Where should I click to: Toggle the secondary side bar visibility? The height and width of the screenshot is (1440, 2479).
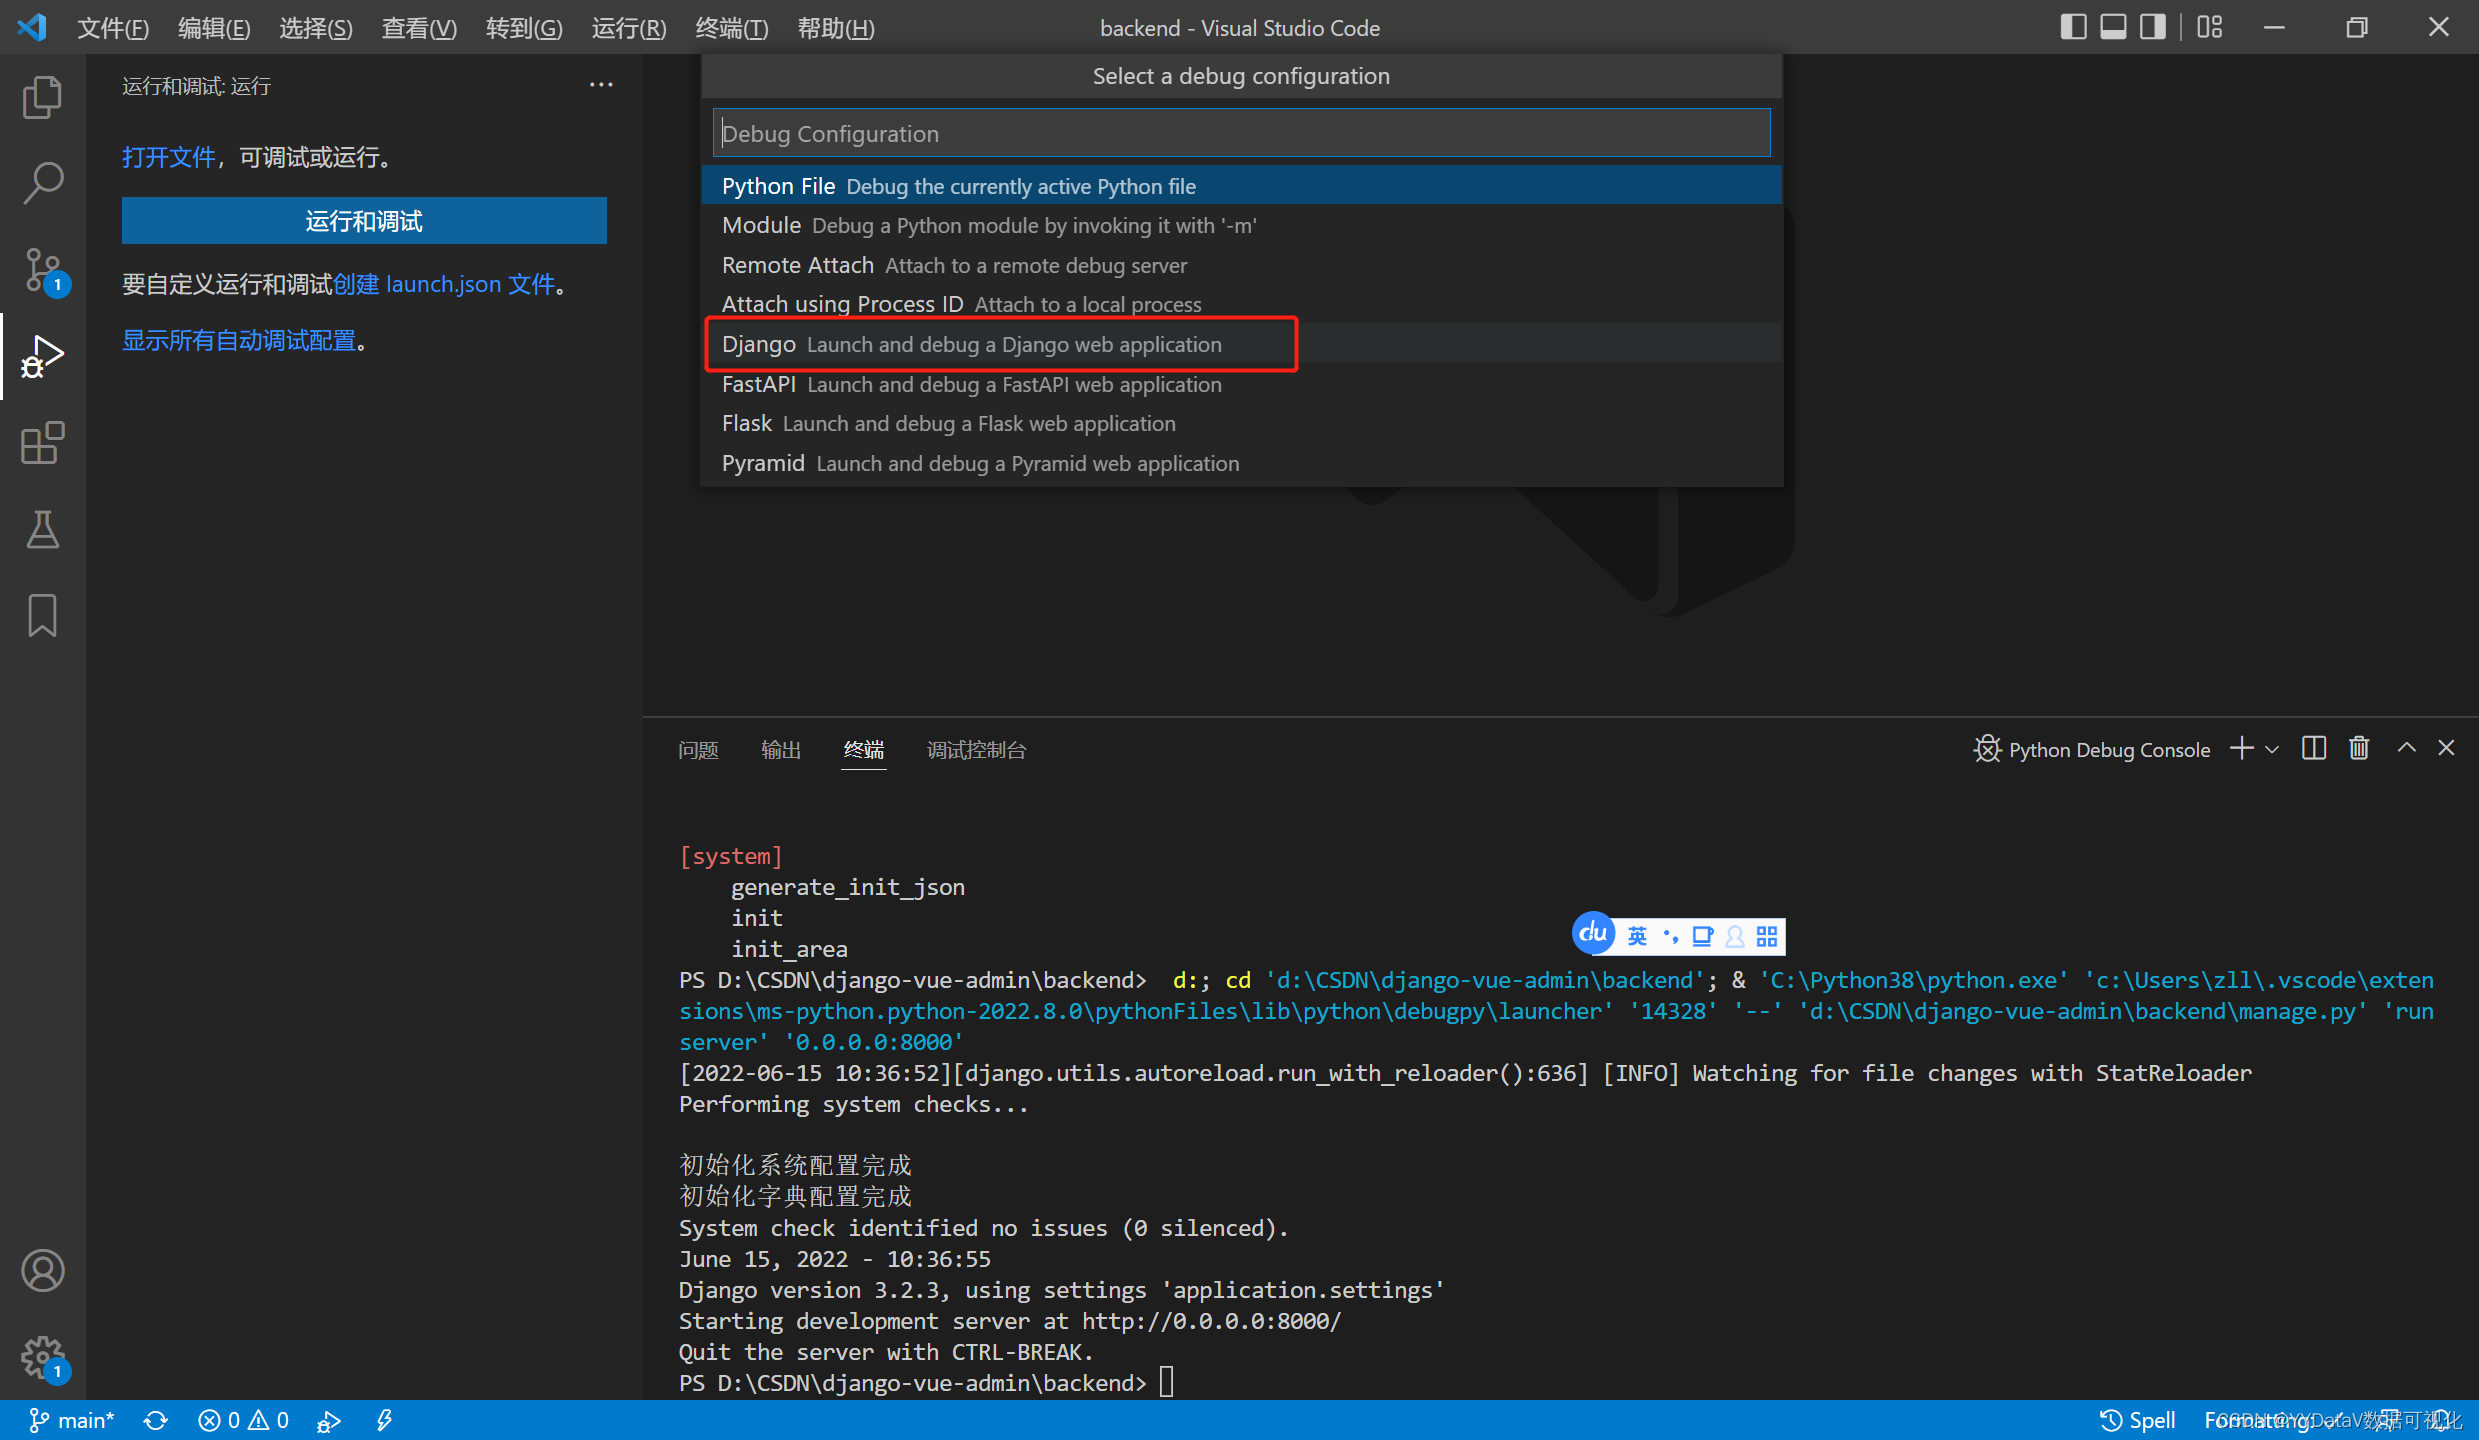coord(2151,27)
